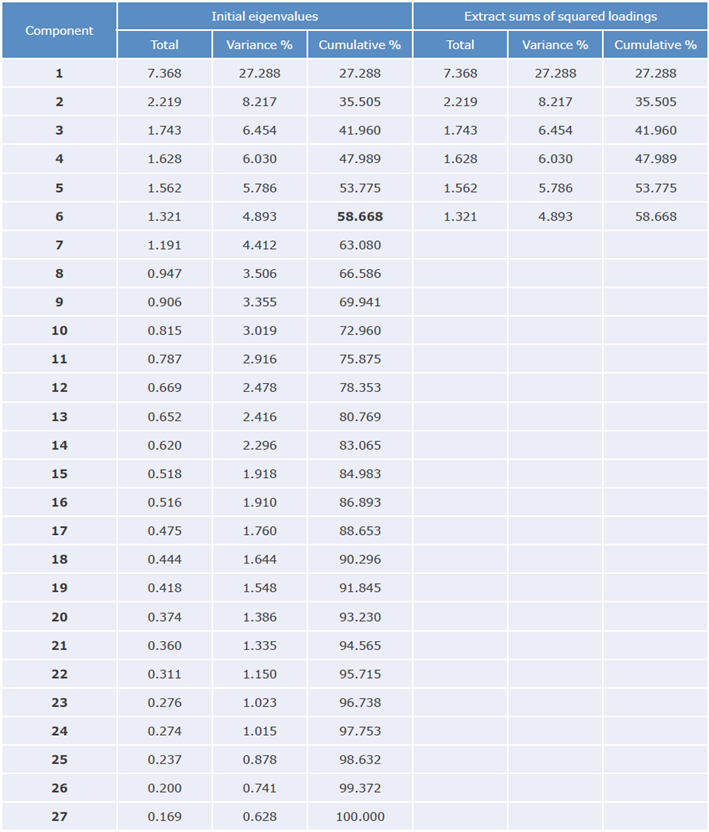Screen dimensions: 709x832
Task: Click the 100.000 cumulative percent cell
Action: click(x=359, y=817)
